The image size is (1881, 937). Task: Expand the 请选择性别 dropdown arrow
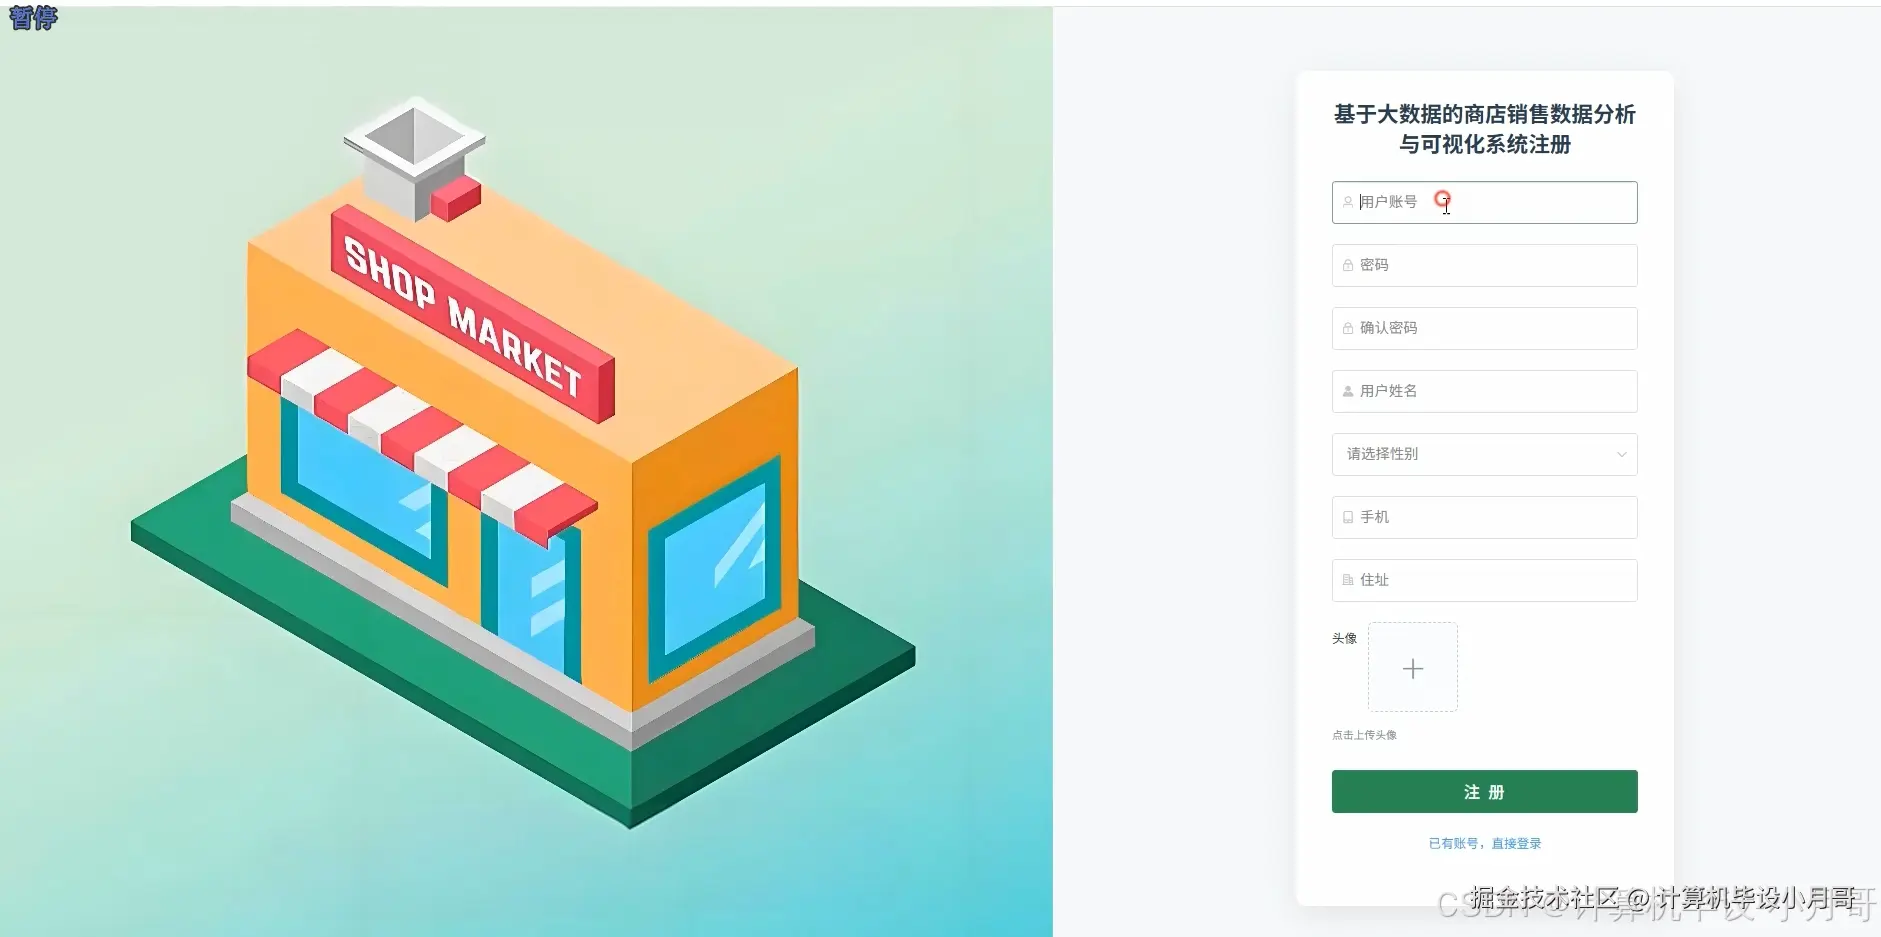point(1621,454)
